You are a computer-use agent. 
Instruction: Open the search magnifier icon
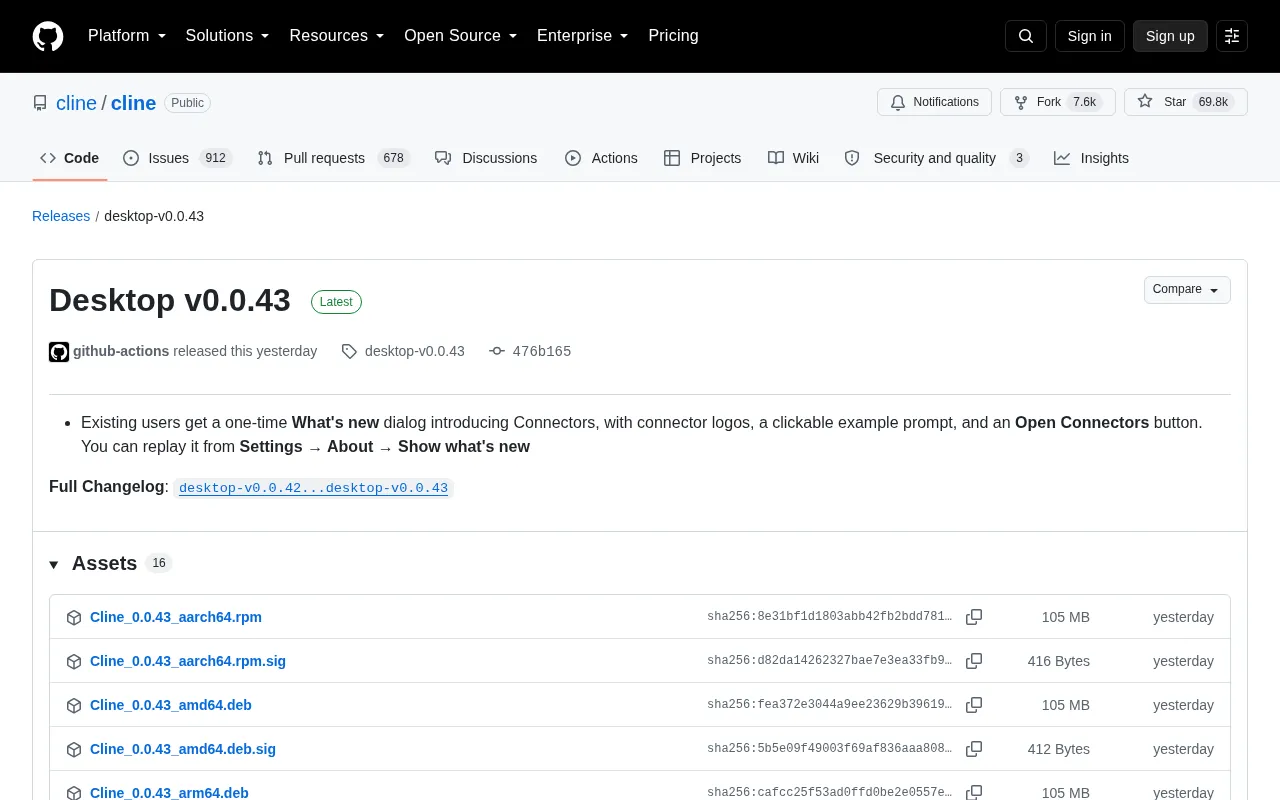1026,36
